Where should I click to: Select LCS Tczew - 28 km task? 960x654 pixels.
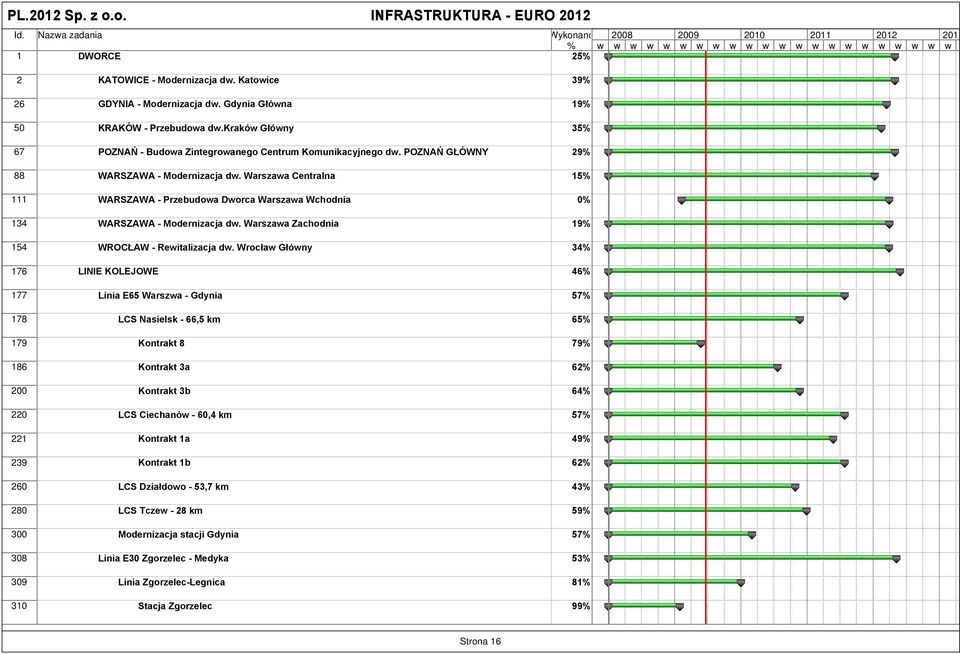(x=160, y=511)
